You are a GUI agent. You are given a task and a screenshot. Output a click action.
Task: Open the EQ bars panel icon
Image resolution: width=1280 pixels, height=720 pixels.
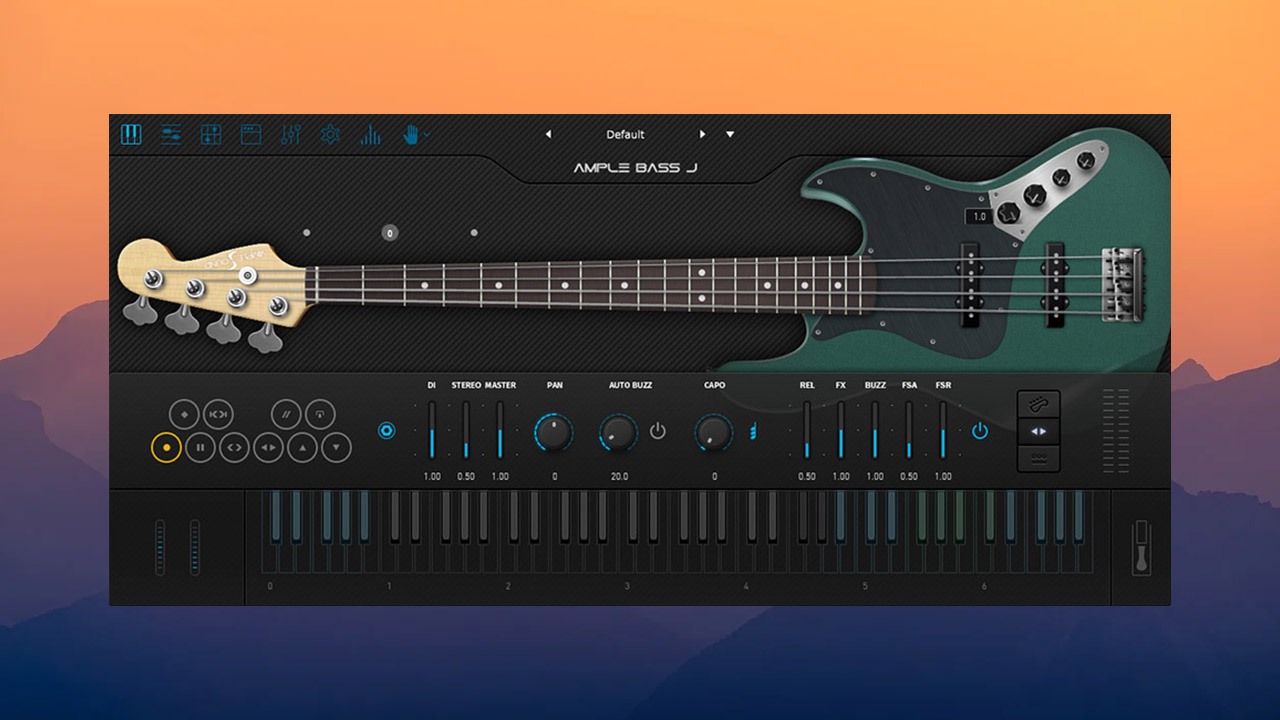(370, 135)
